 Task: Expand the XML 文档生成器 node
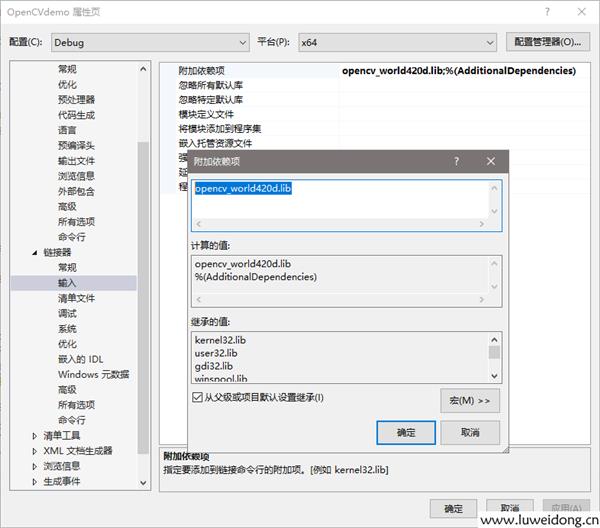36,451
